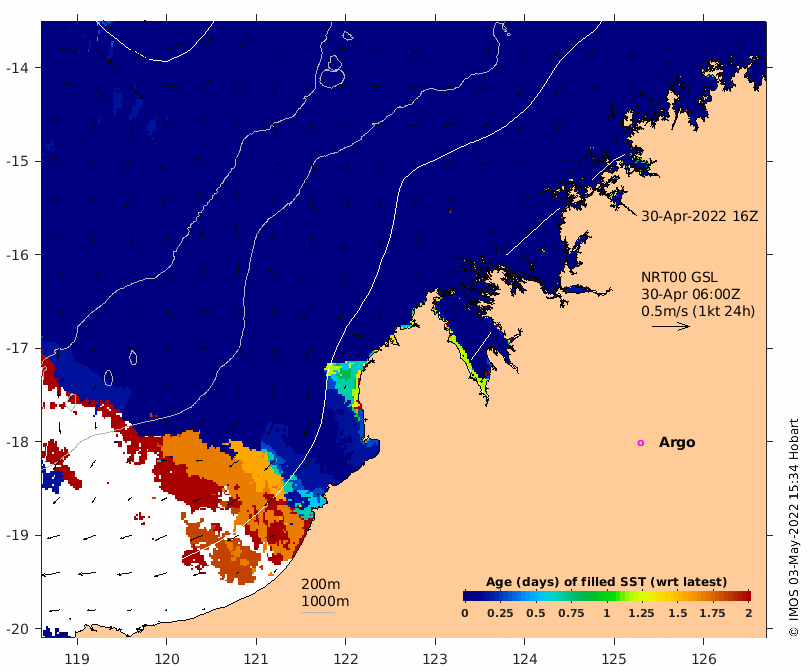
Task: Click the longitude label '125'
Action: [x=614, y=659]
